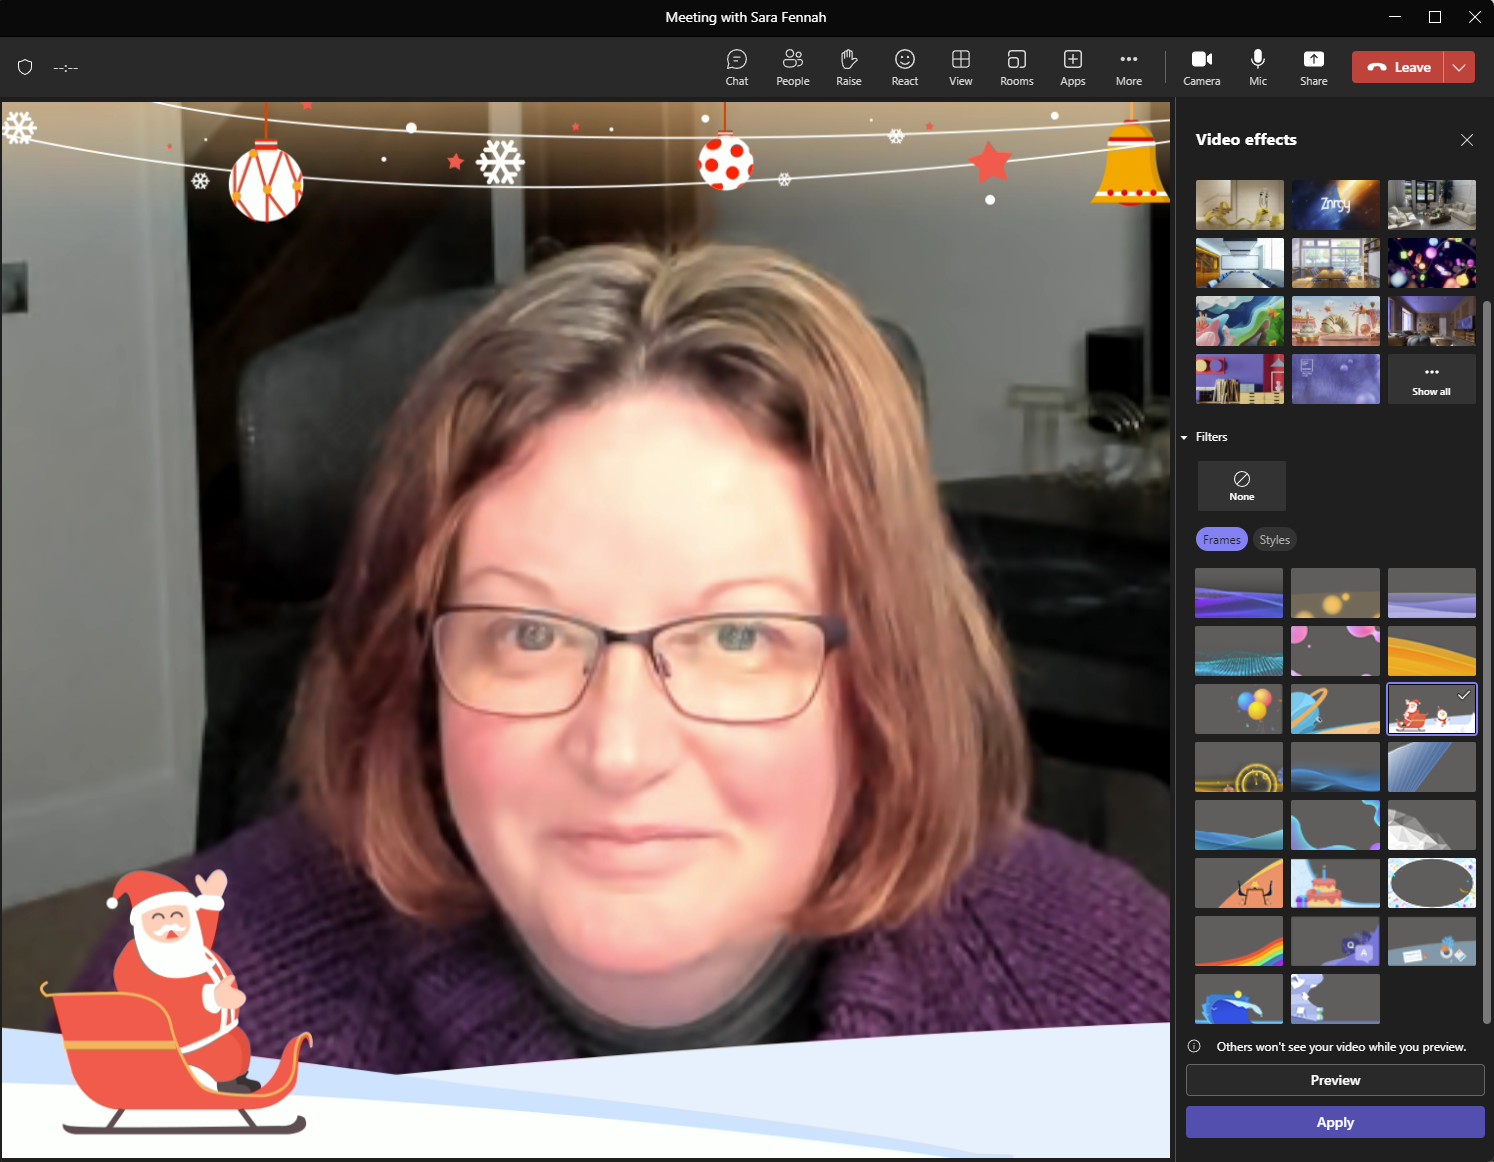
Task: Collapse the Filters section
Action: click(1184, 437)
